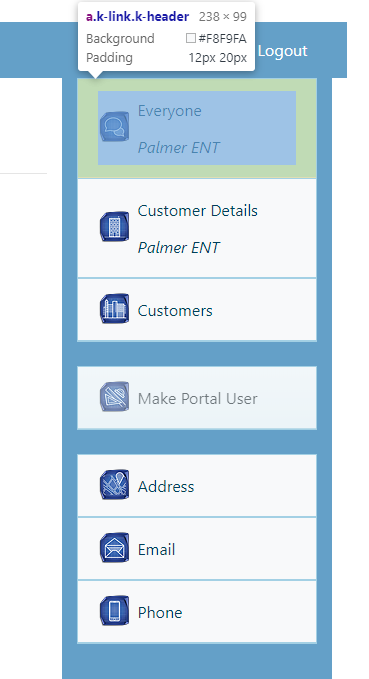Click the Customers buildings icon

tap(114, 308)
